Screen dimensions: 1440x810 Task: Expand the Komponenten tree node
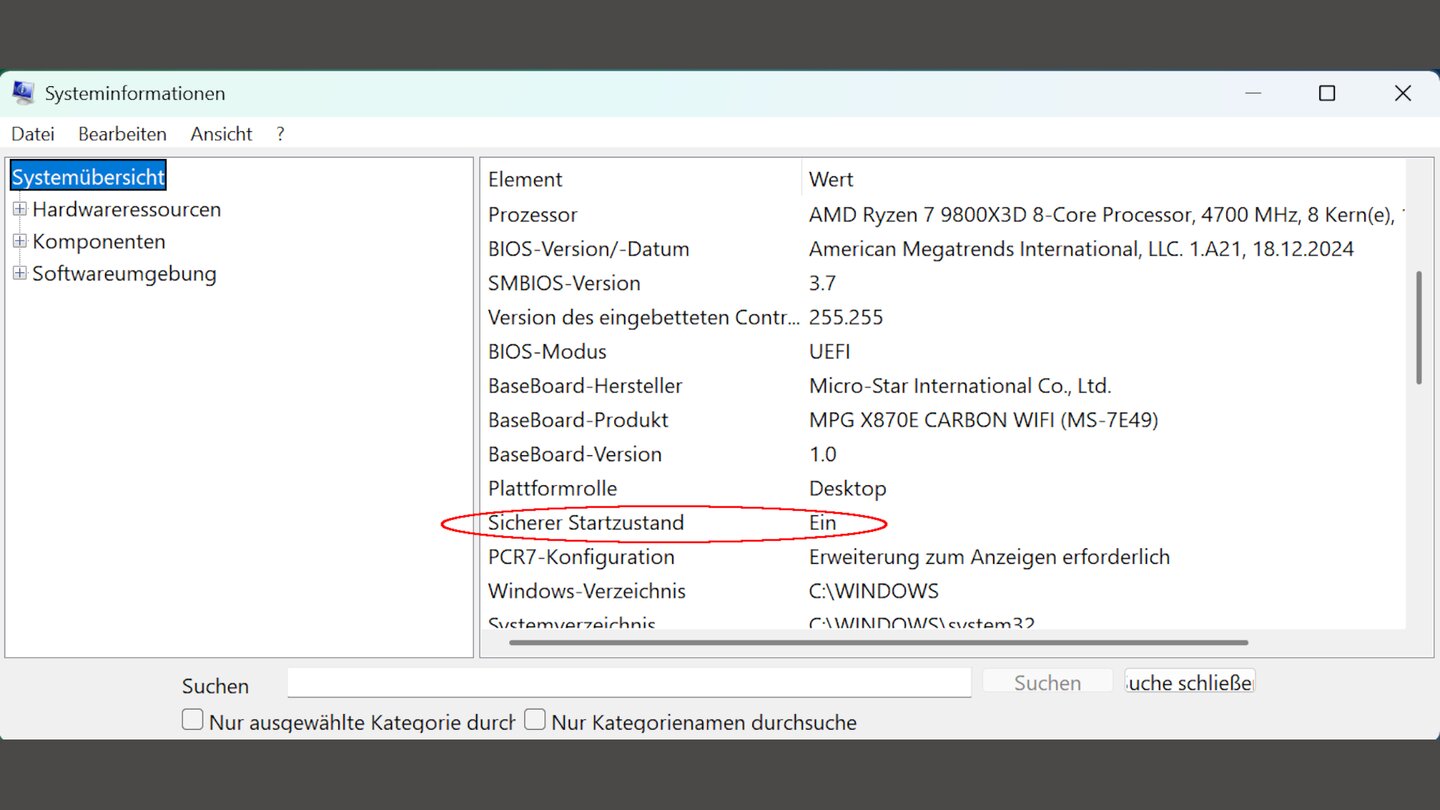coord(19,242)
